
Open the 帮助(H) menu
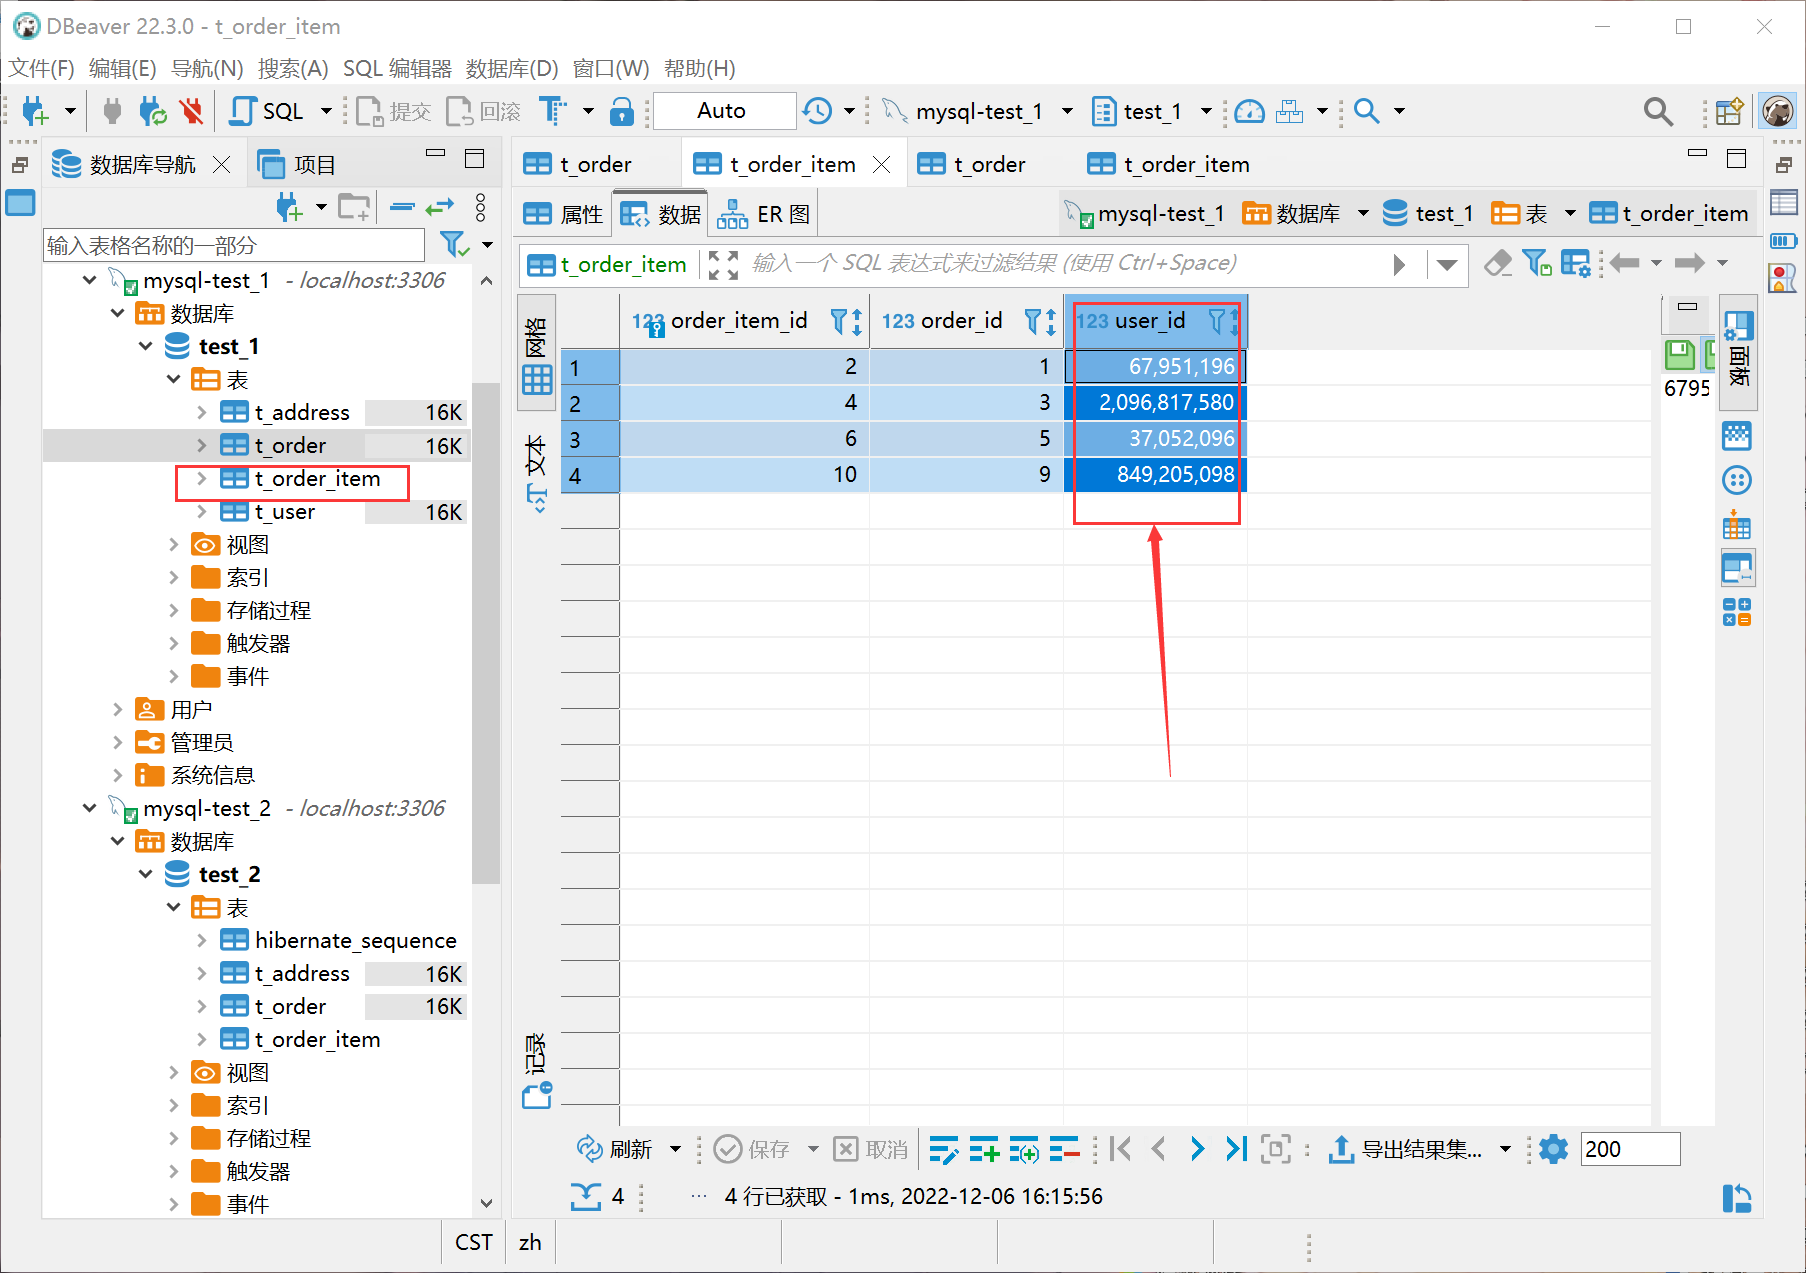point(699,68)
